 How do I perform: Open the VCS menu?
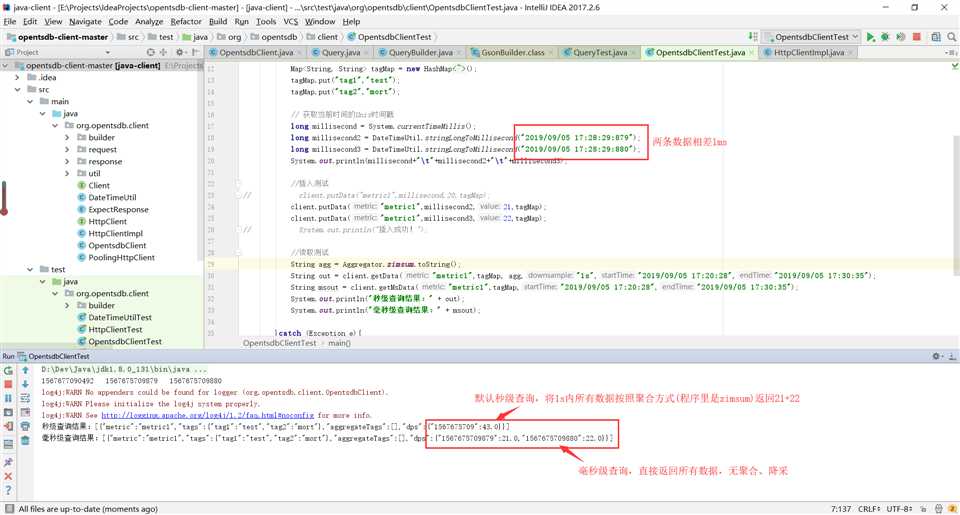point(290,21)
